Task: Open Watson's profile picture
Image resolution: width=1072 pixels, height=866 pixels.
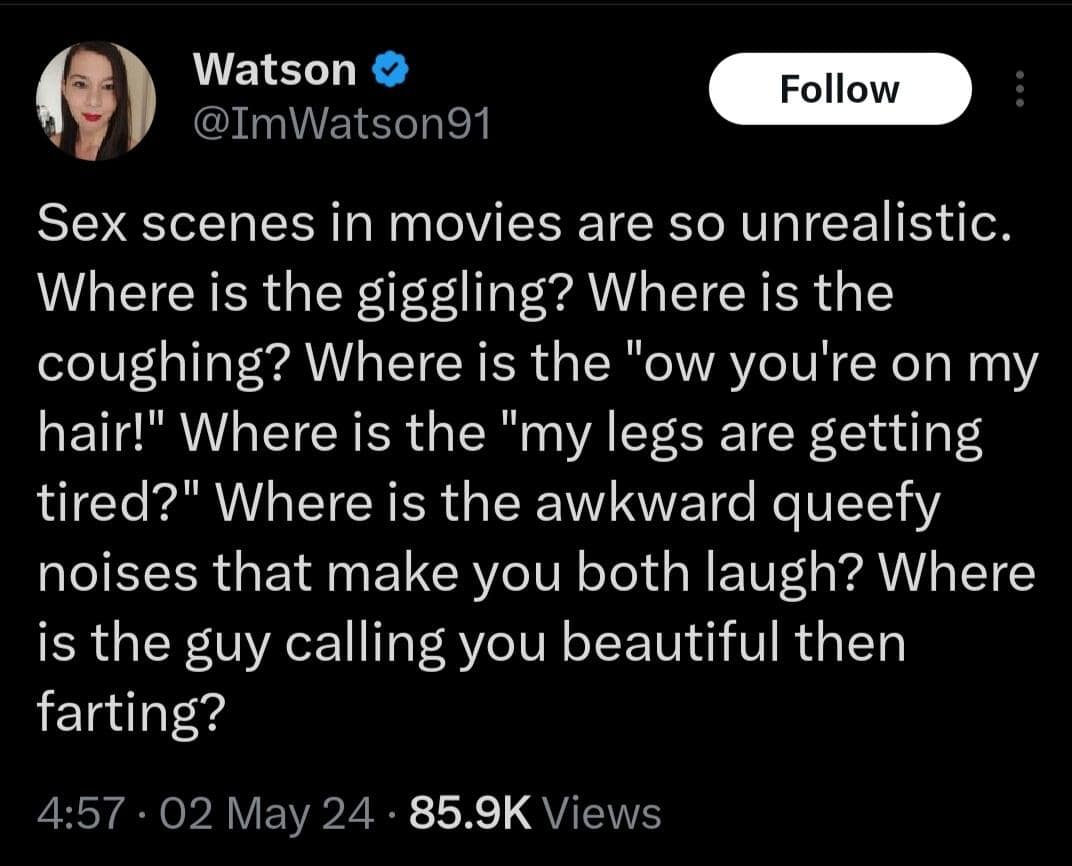Action: pos(95,101)
